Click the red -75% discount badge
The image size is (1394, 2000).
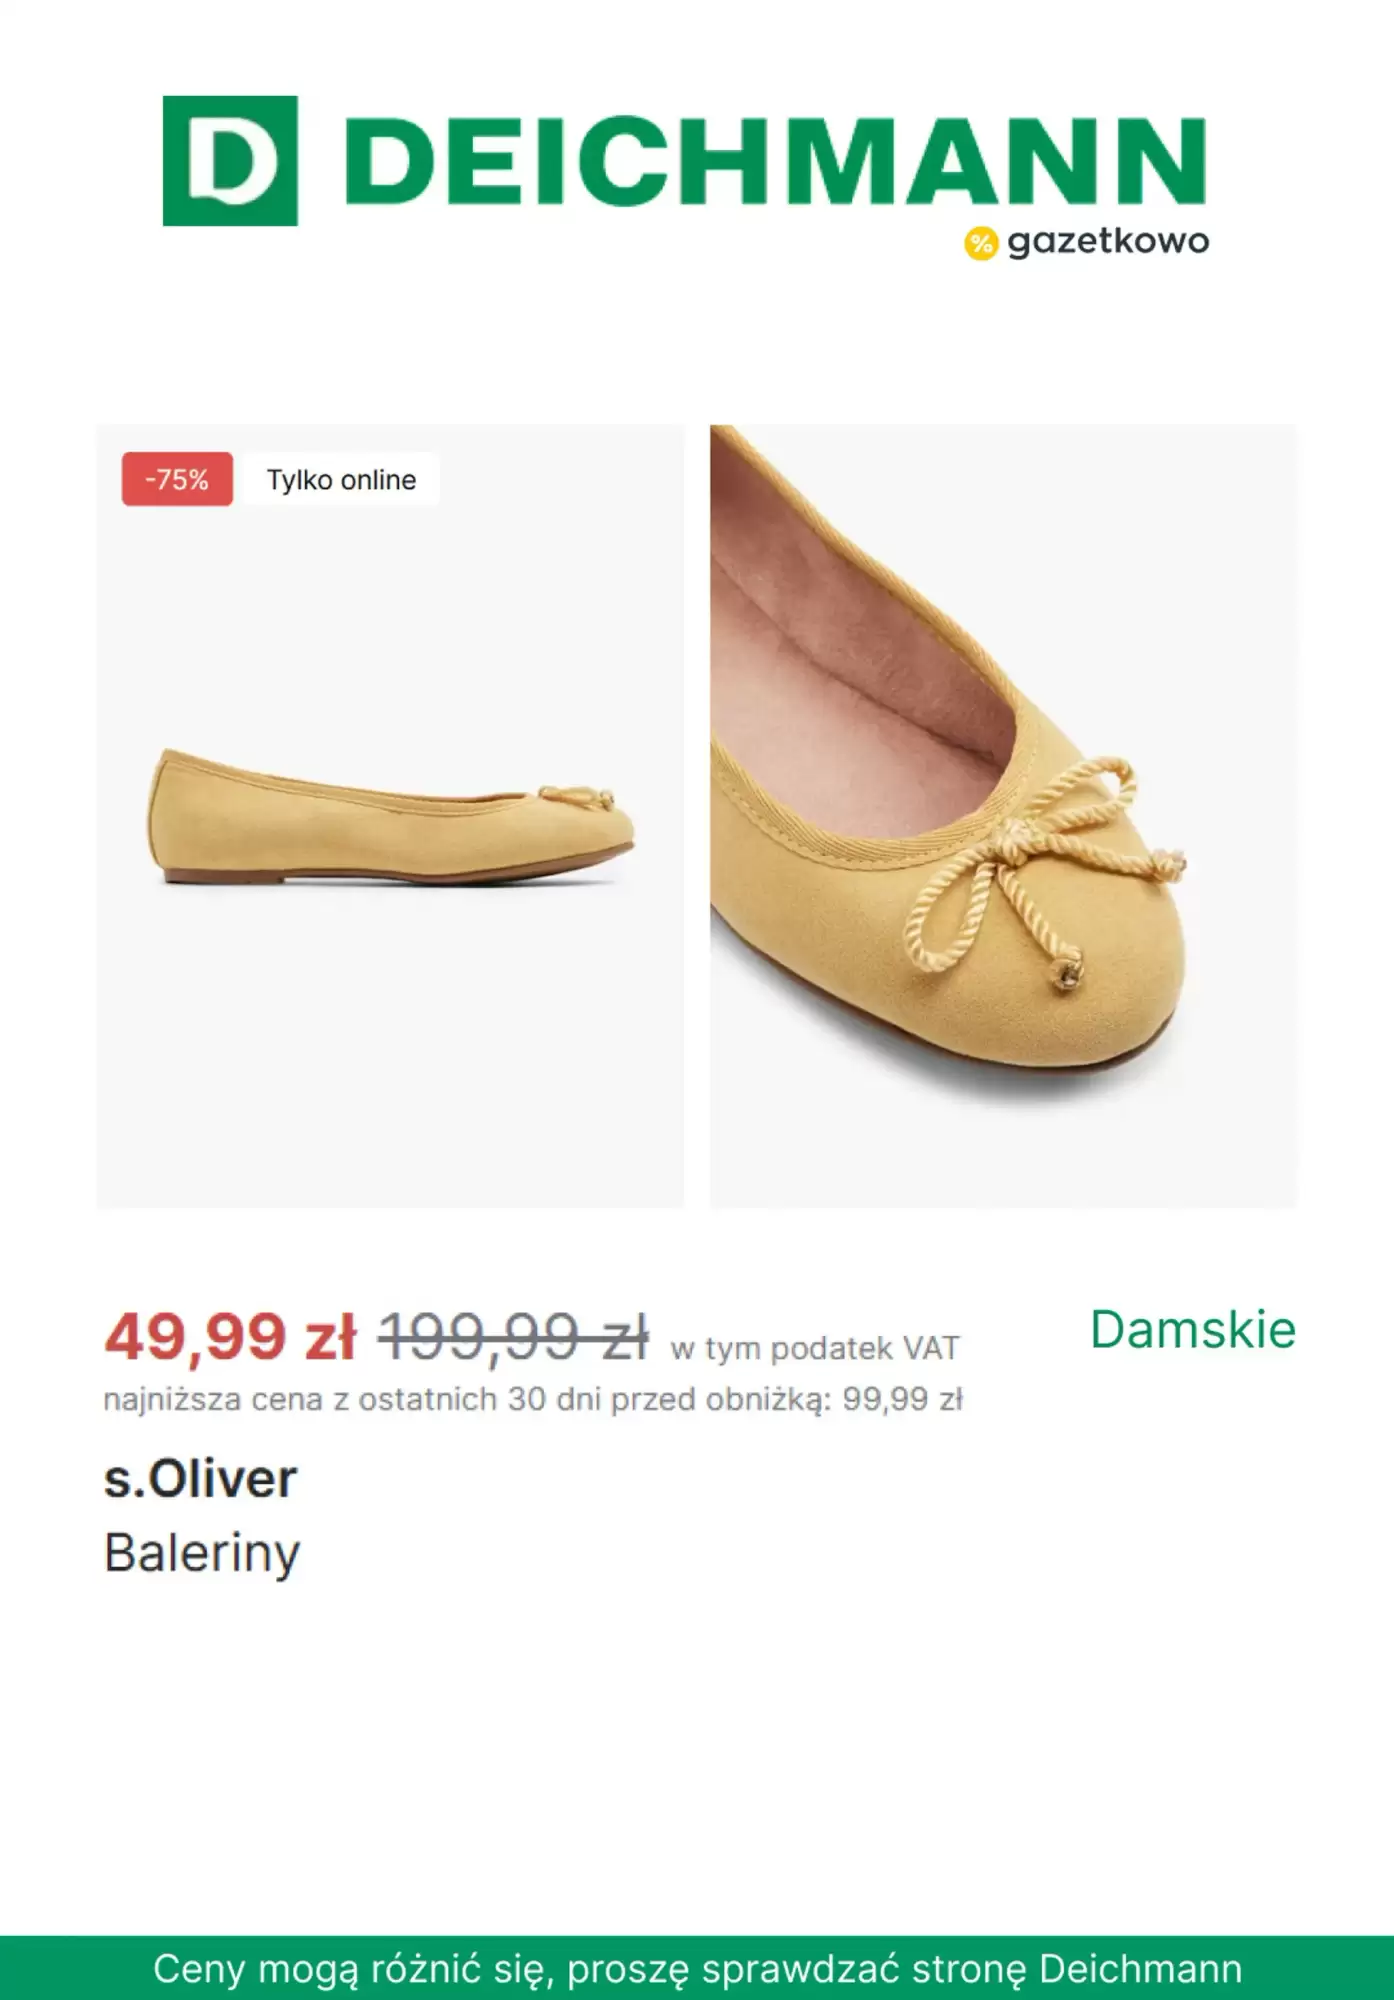pos(177,479)
